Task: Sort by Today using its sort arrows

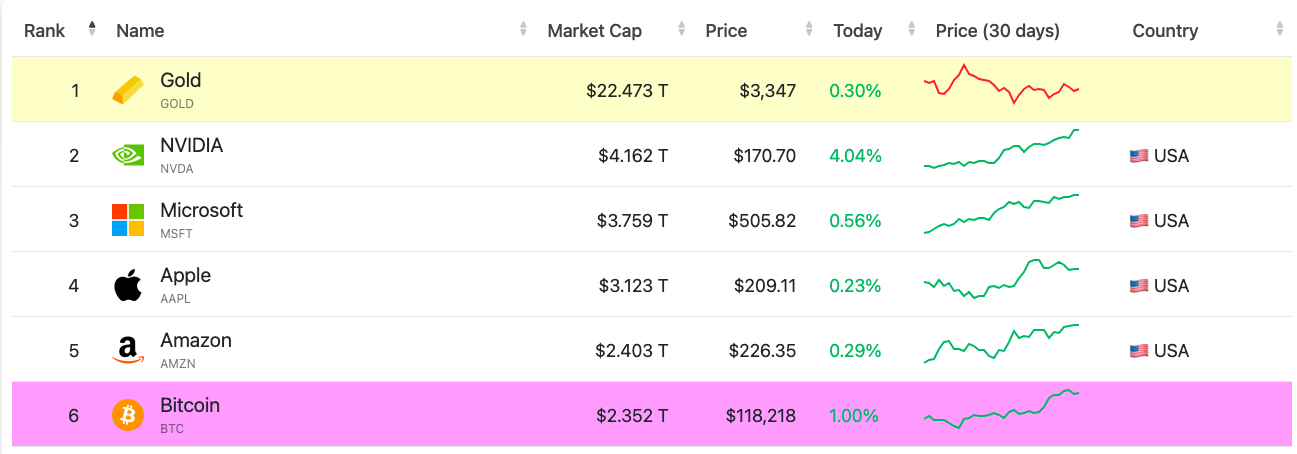Action: click(x=911, y=30)
